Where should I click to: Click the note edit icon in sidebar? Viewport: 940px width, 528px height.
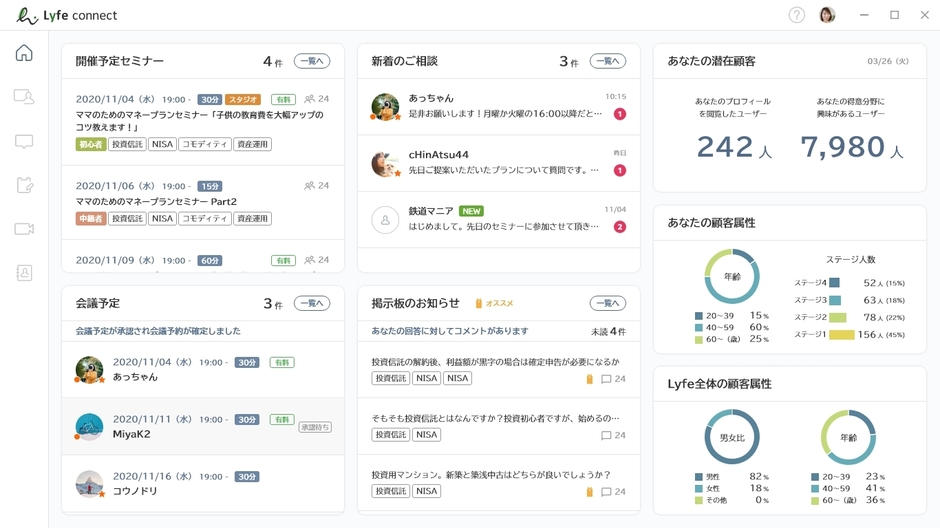pos(24,185)
